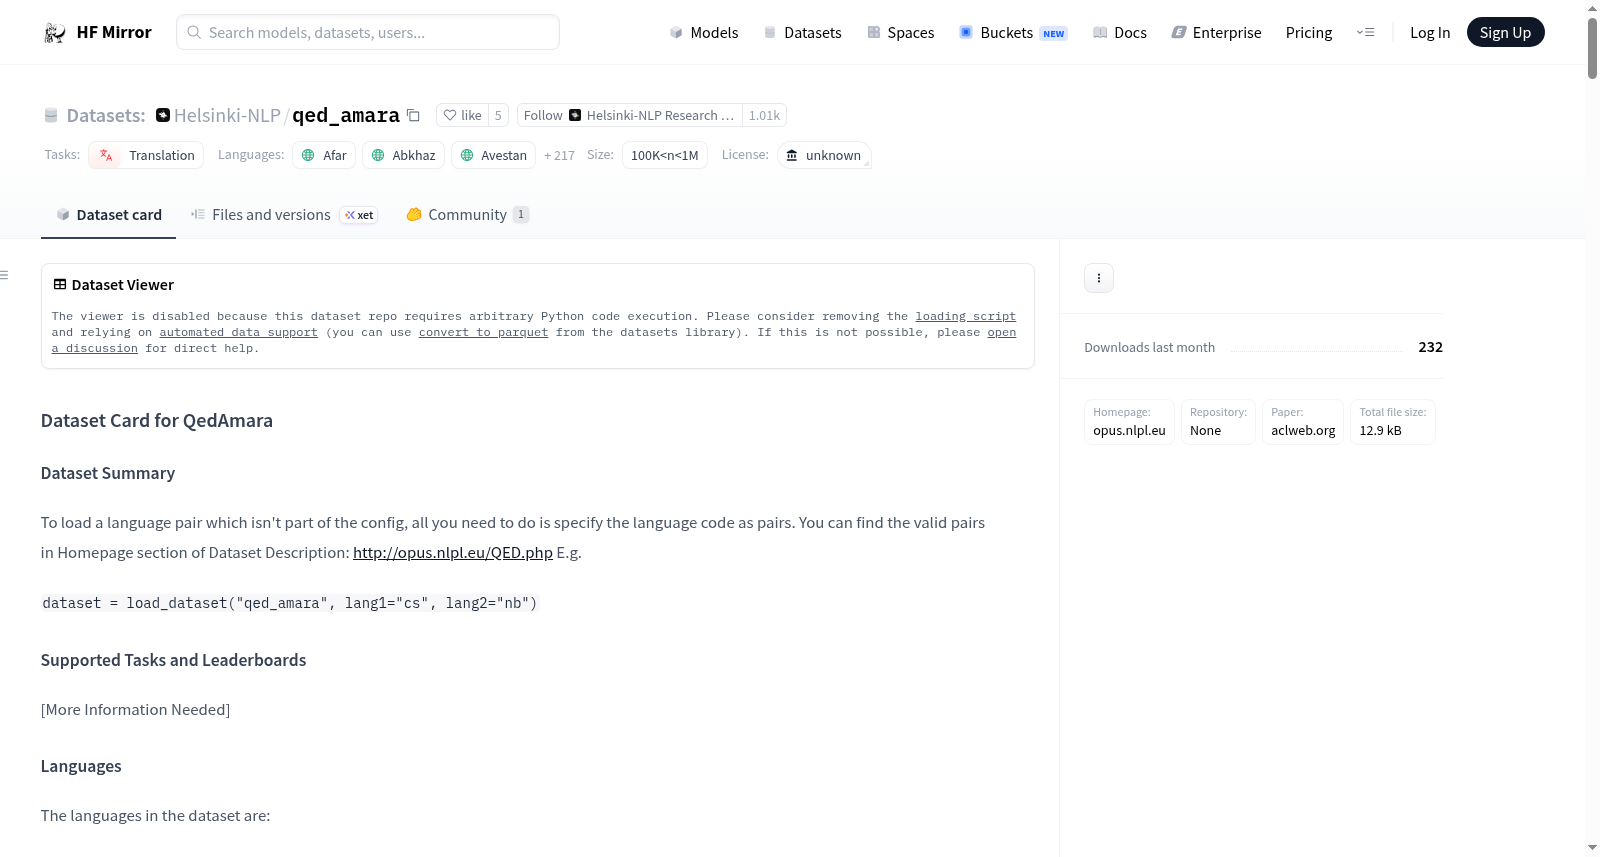Viewport: 1600px width, 857px height.
Task: Select the 100K<n<1M size tag
Action: click(x=664, y=155)
